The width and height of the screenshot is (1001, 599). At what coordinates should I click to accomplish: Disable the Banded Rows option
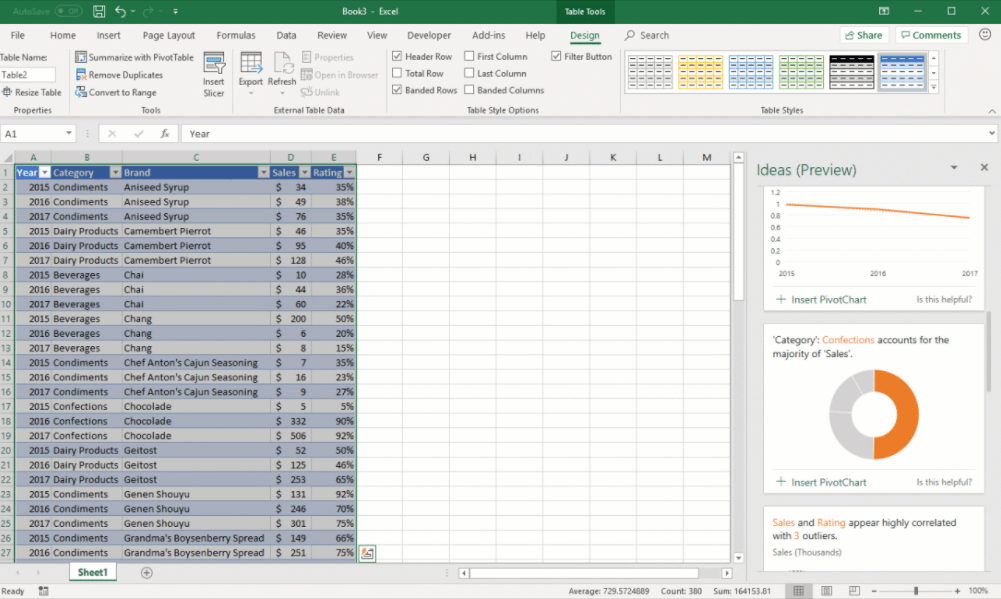click(397, 89)
